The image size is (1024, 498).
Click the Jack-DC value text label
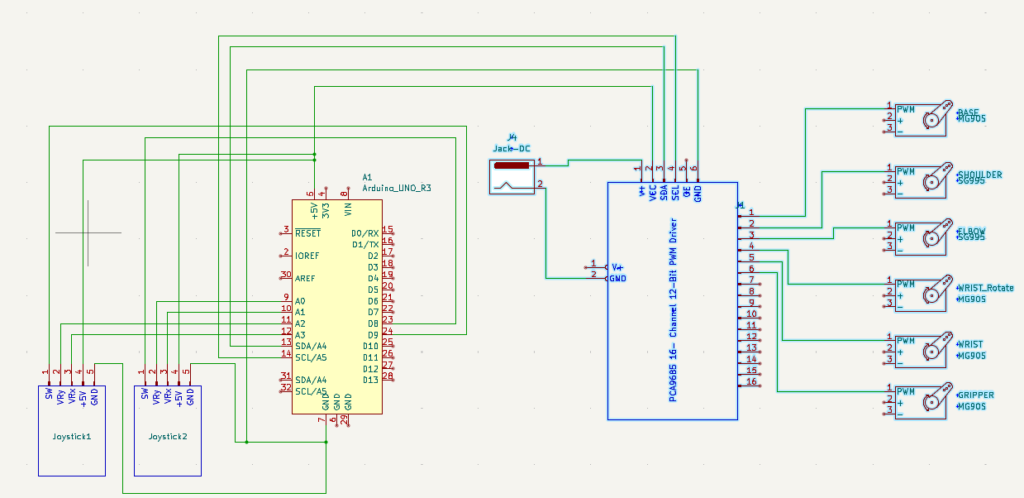pos(511,148)
